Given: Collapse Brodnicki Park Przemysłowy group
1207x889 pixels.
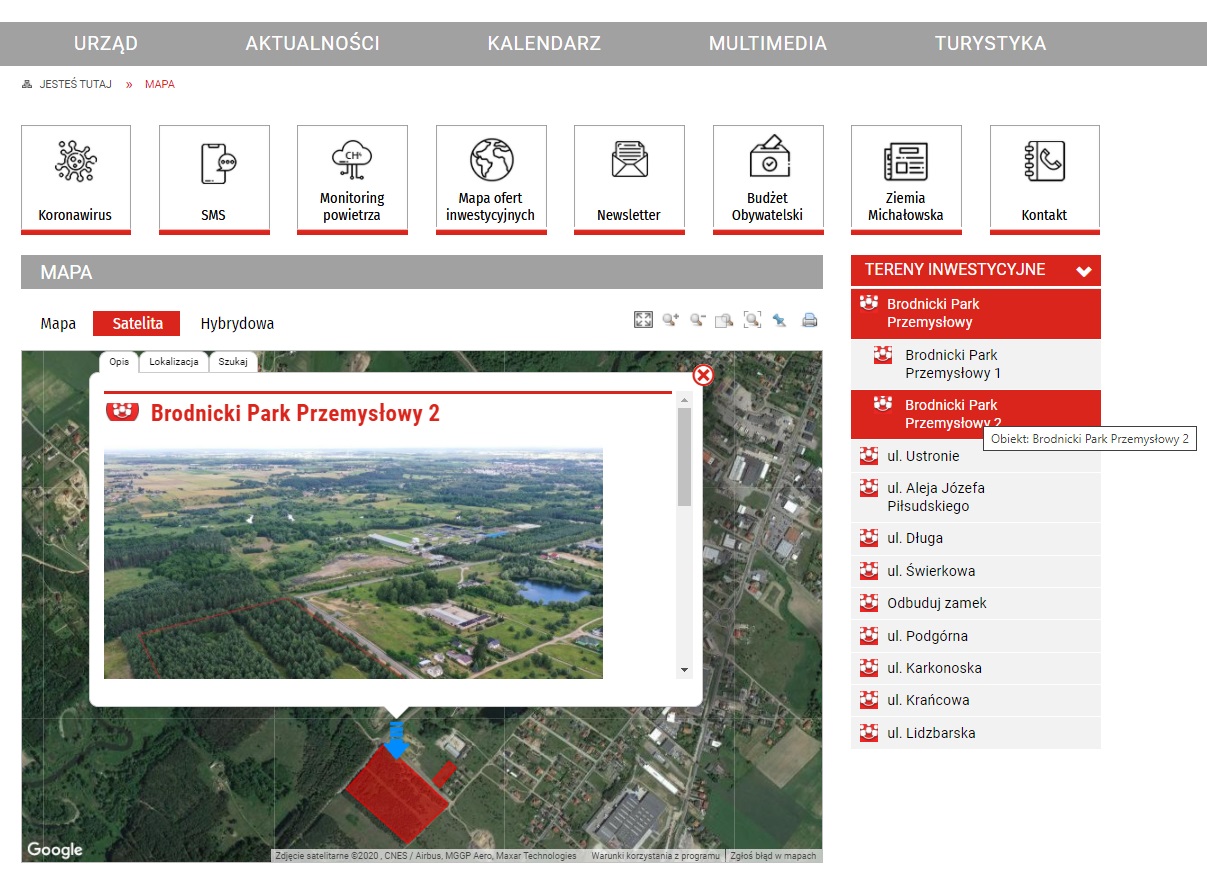Looking at the screenshot, I should coord(975,313).
